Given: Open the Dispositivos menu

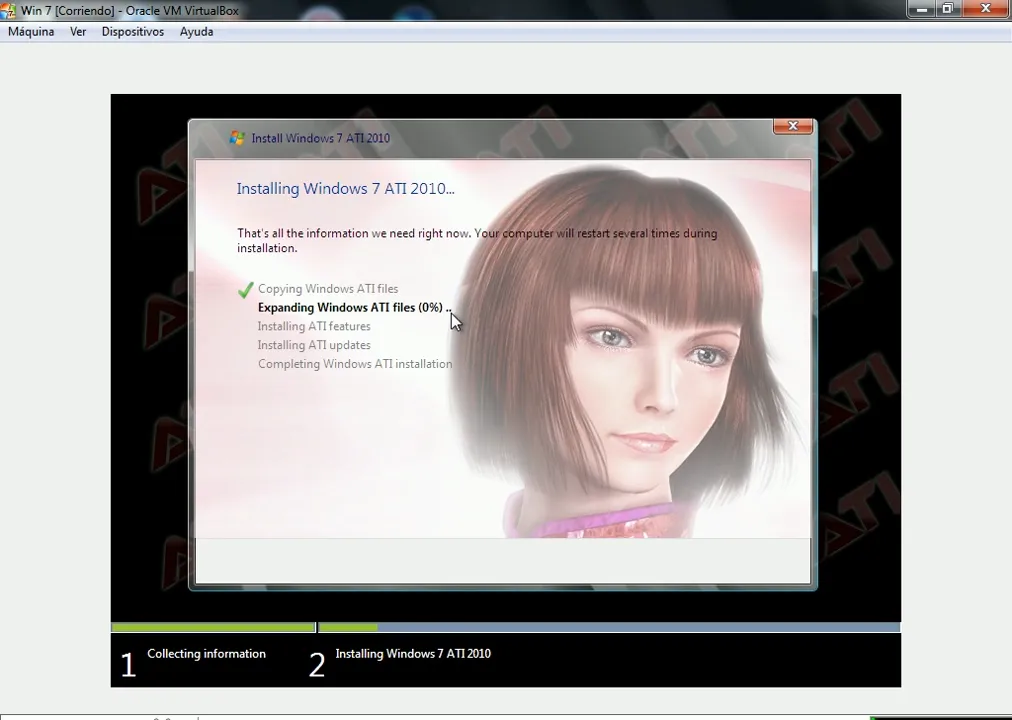Looking at the screenshot, I should [133, 32].
